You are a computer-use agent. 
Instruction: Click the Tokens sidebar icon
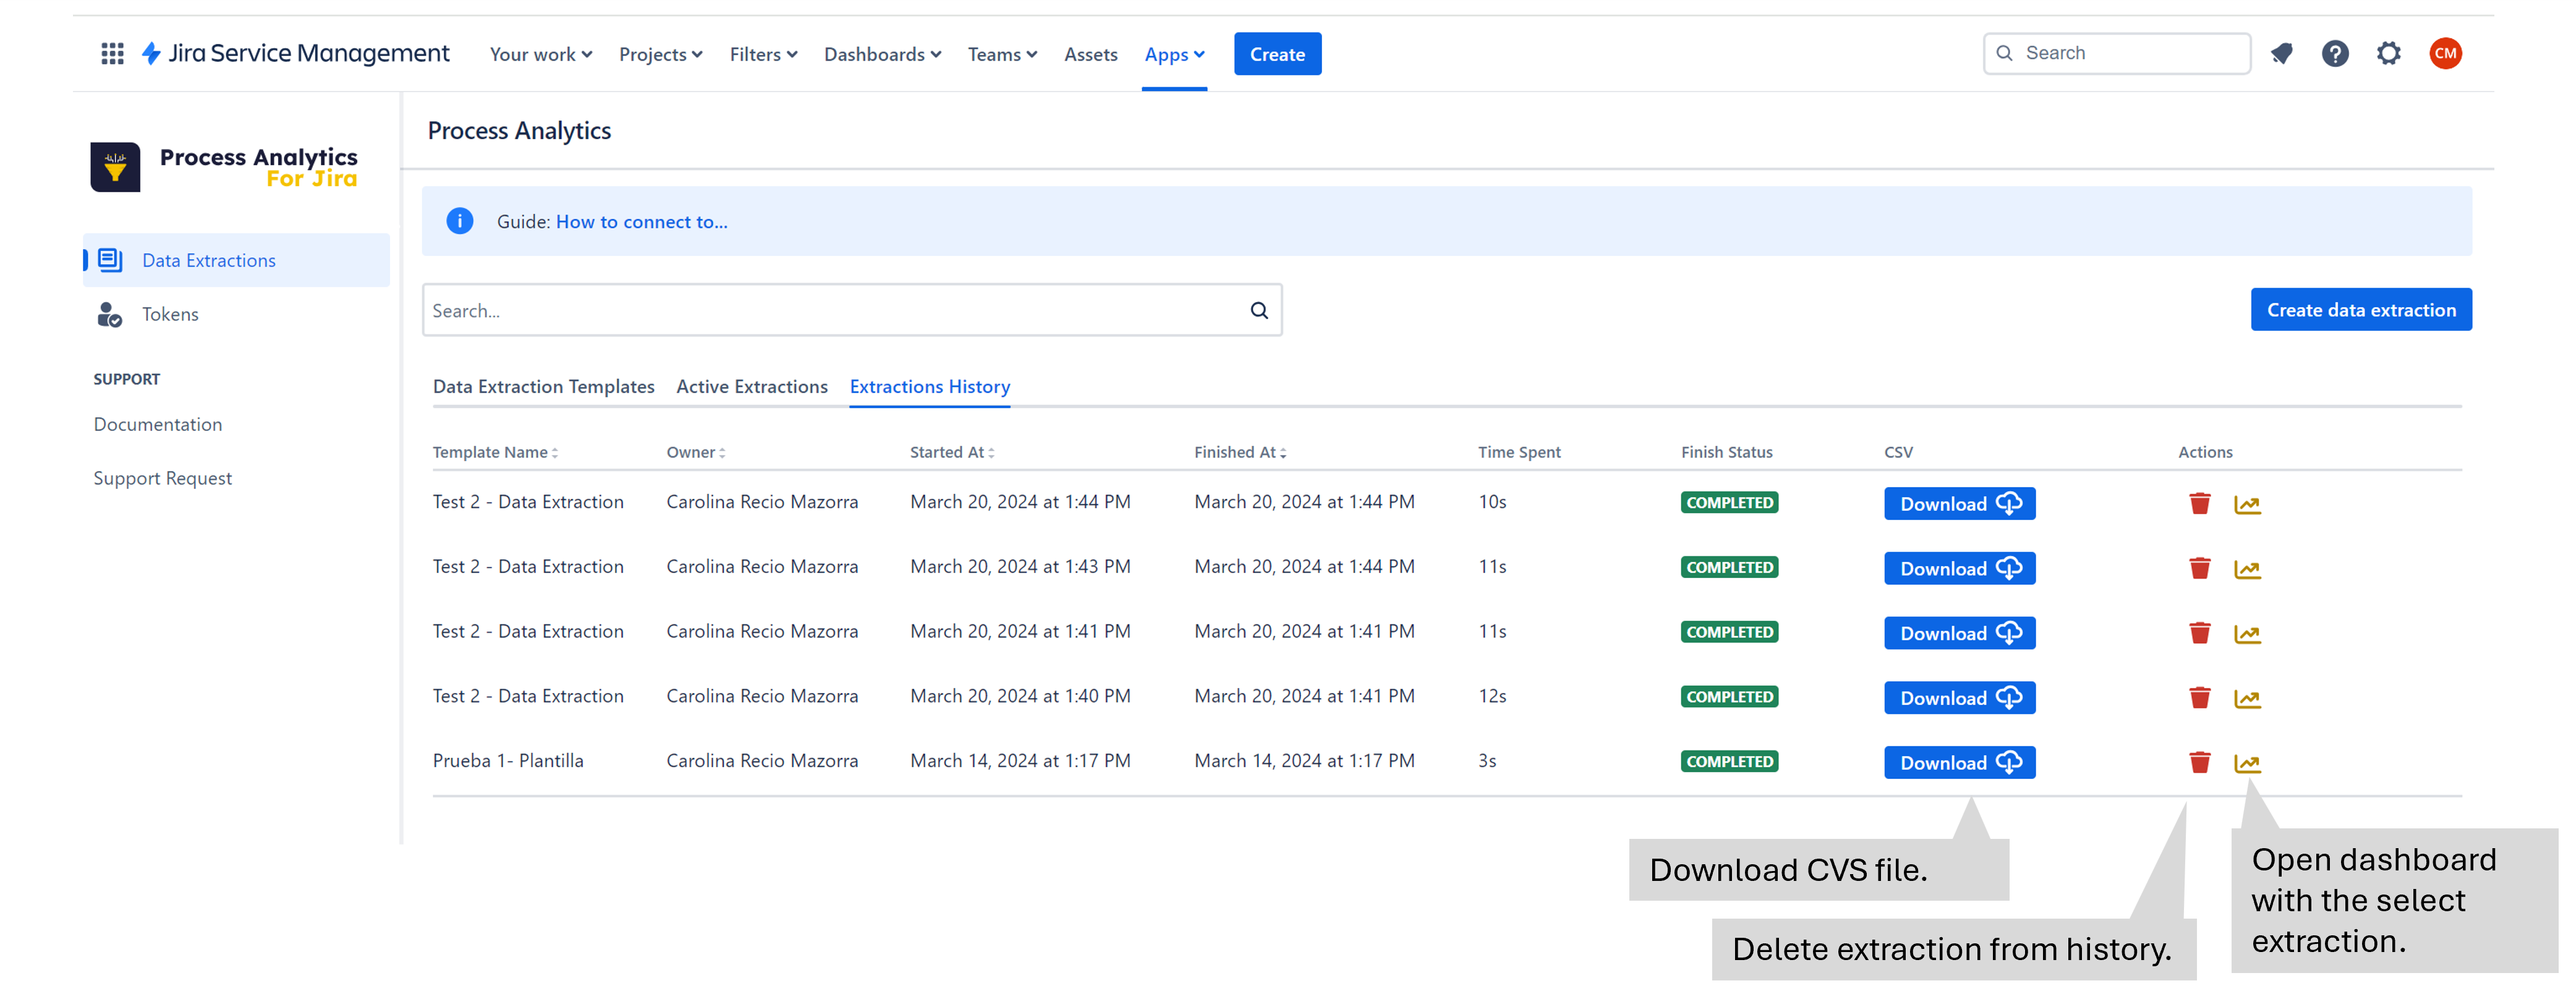pyautogui.click(x=109, y=314)
